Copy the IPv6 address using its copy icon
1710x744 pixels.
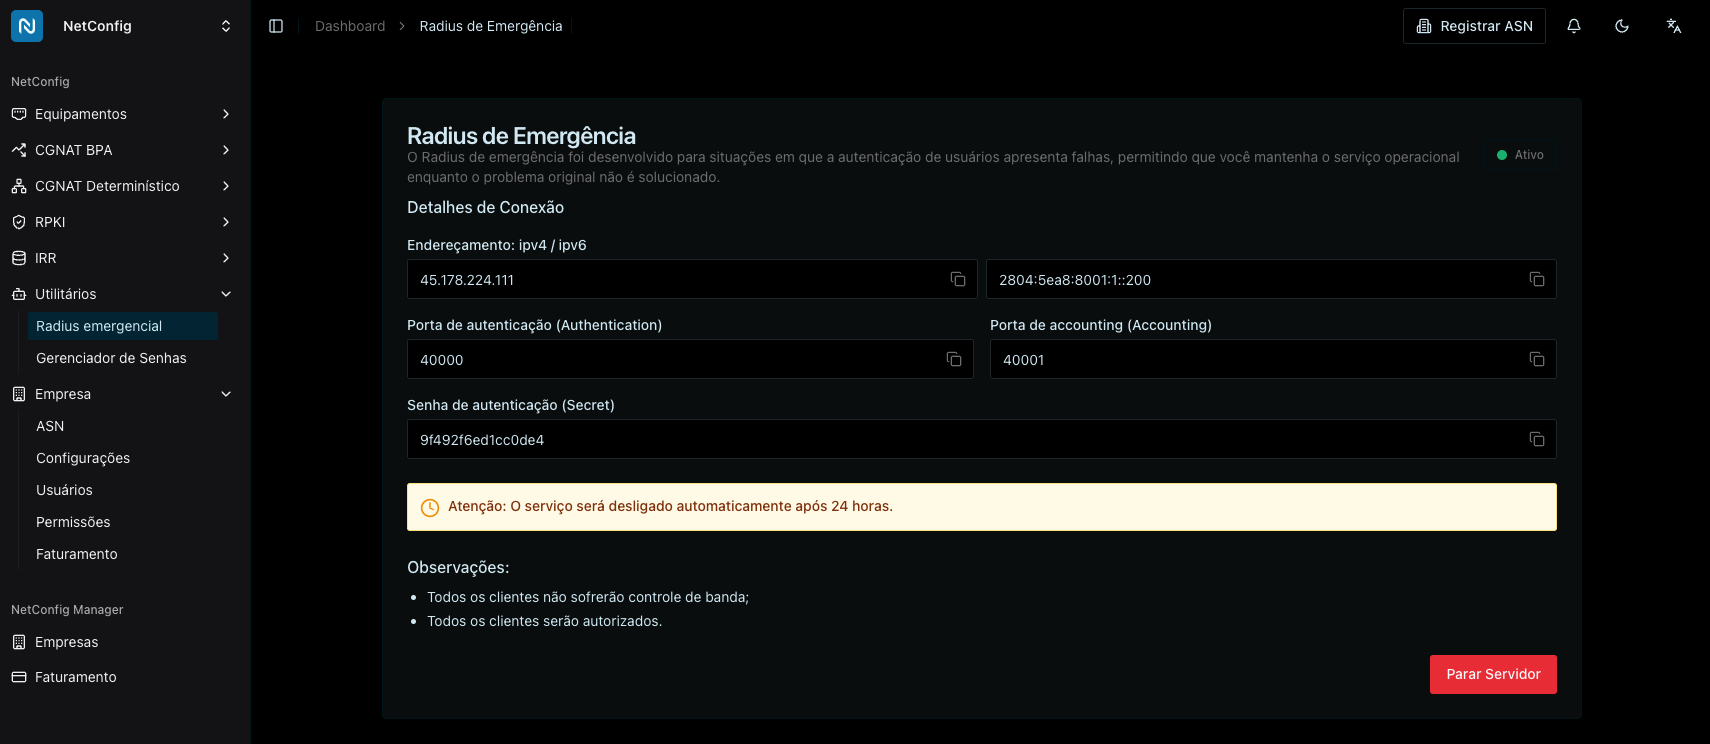coord(1537,279)
